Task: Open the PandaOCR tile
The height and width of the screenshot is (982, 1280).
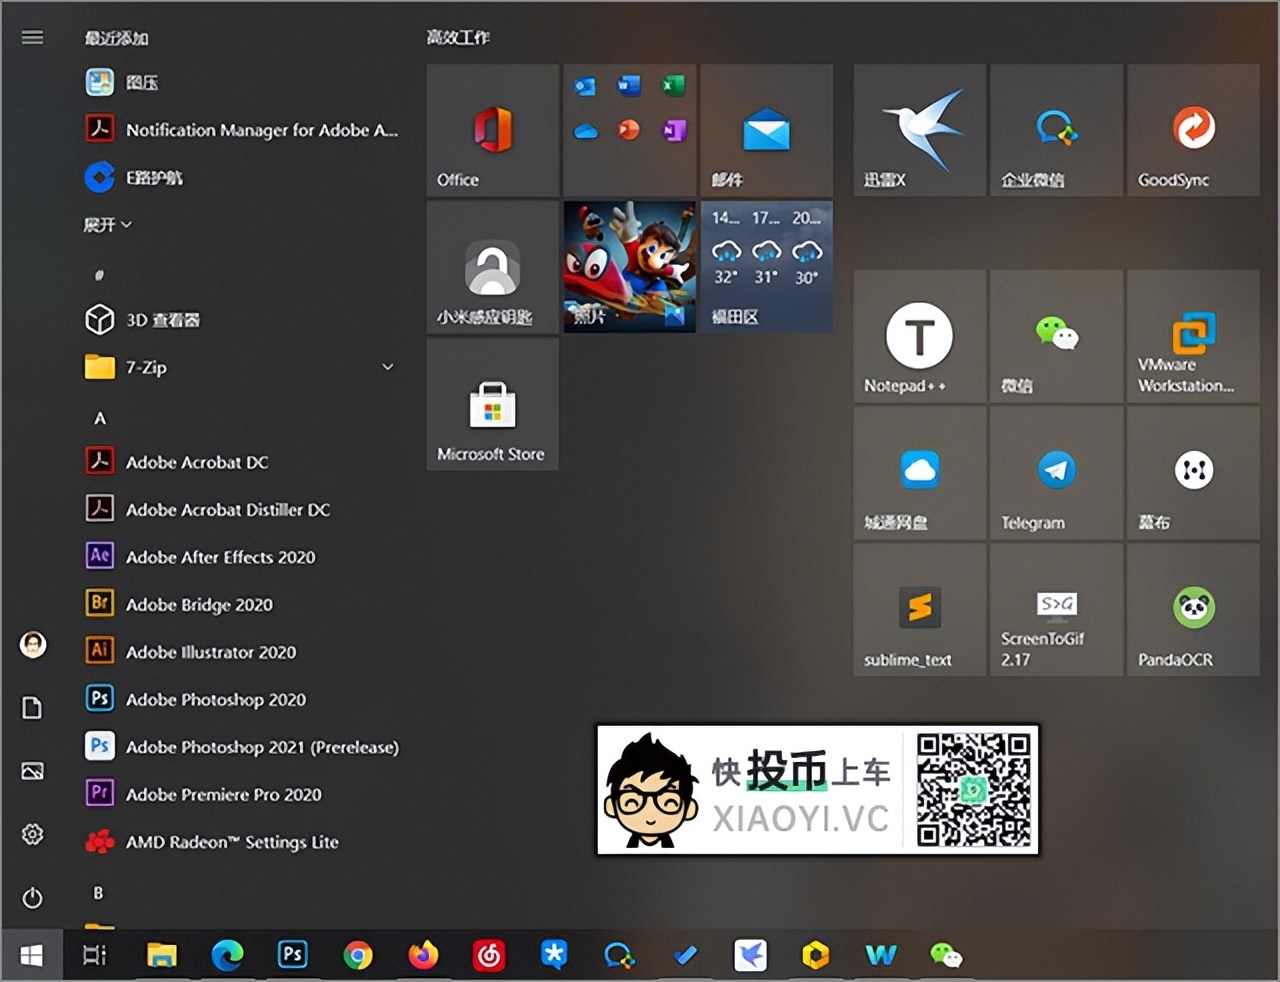Action: [1193, 611]
